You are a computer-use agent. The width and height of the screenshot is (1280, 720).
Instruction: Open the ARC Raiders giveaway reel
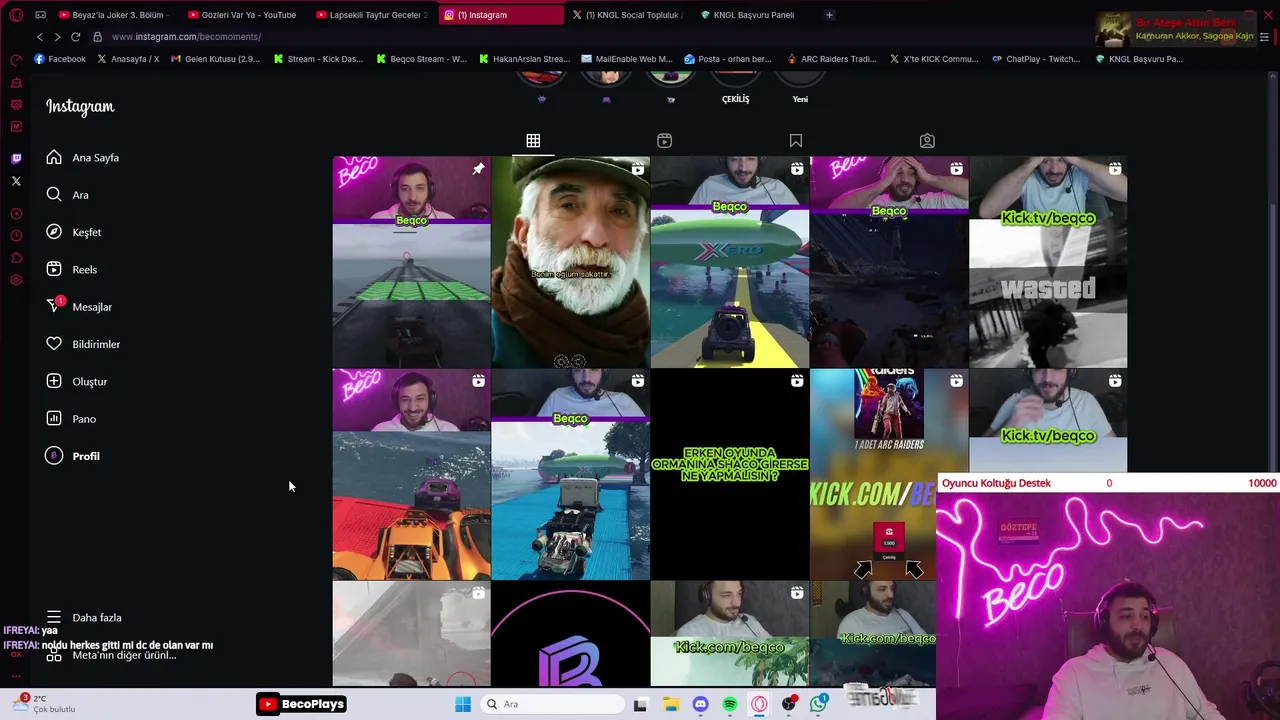click(x=873, y=474)
